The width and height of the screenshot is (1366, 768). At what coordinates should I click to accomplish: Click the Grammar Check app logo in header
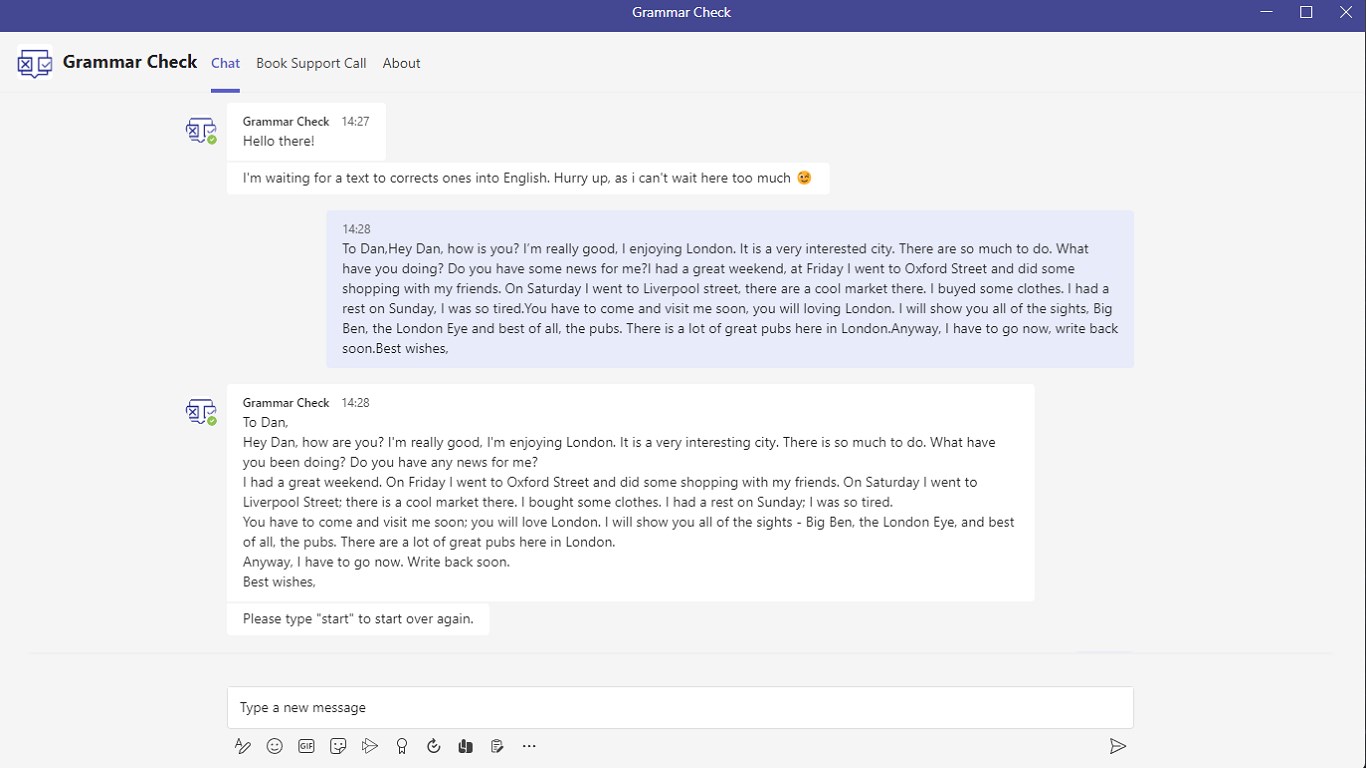click(x=34, y=63)
